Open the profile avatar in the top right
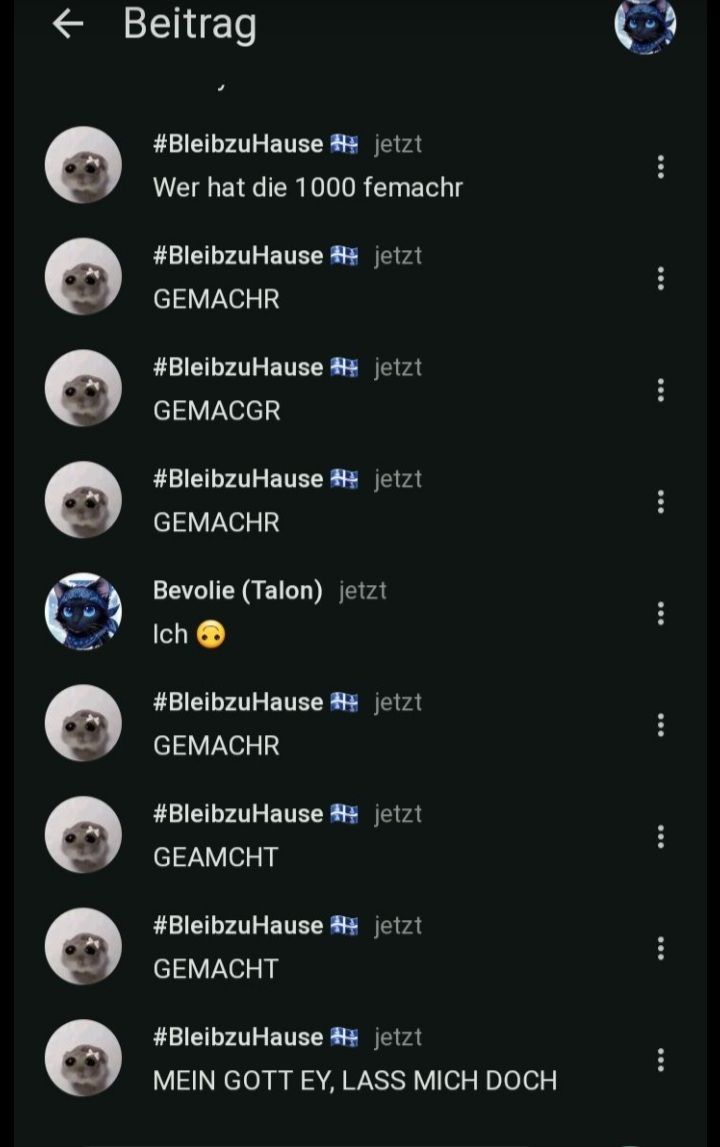Image resolution: width=720 pixels, height=1147 pixels. tap(645, 26)
